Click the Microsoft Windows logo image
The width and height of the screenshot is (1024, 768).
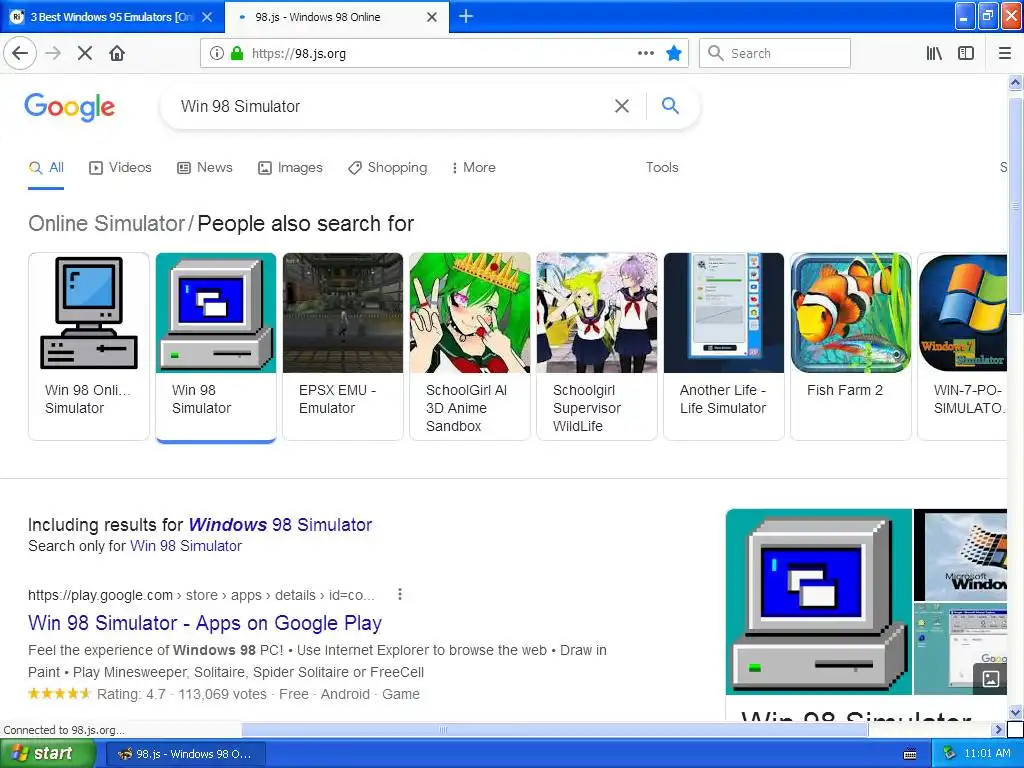tap(961, 555)
